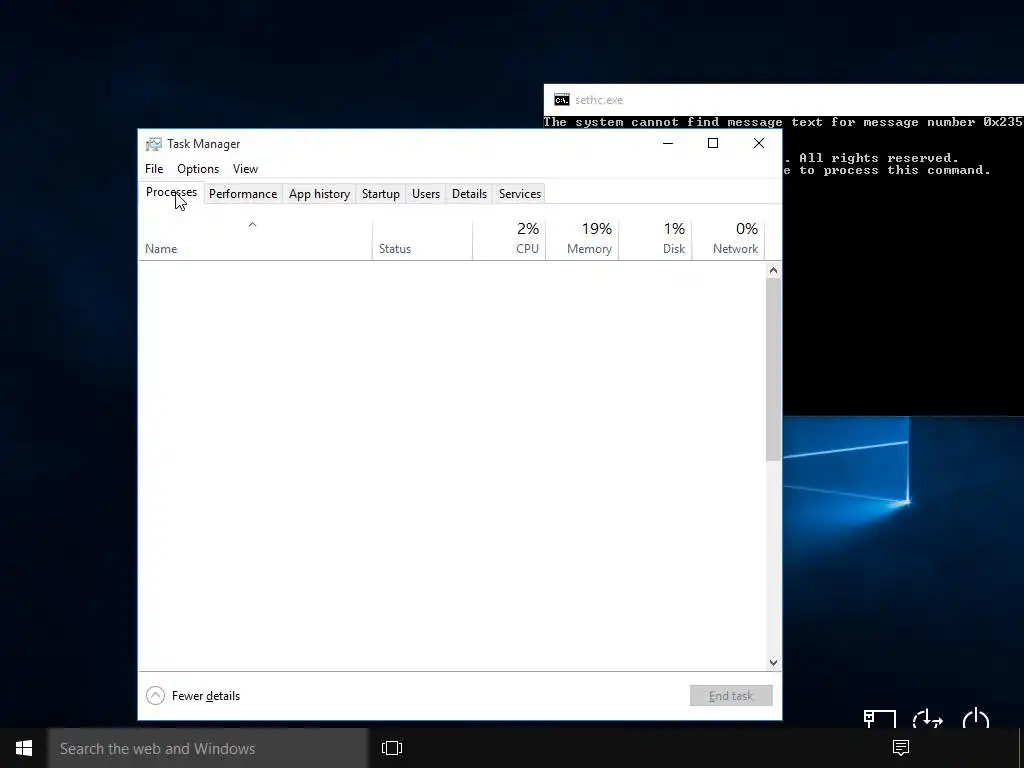Sort by Disk usage column
The height and width of the screenshot is (768, 1024).
coord(656,239)
